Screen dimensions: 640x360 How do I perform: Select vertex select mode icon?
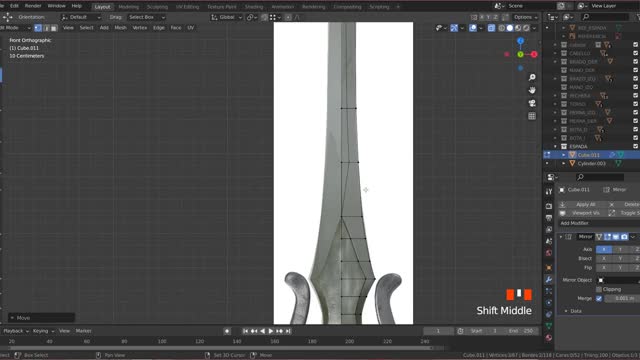tap(38, 28)
